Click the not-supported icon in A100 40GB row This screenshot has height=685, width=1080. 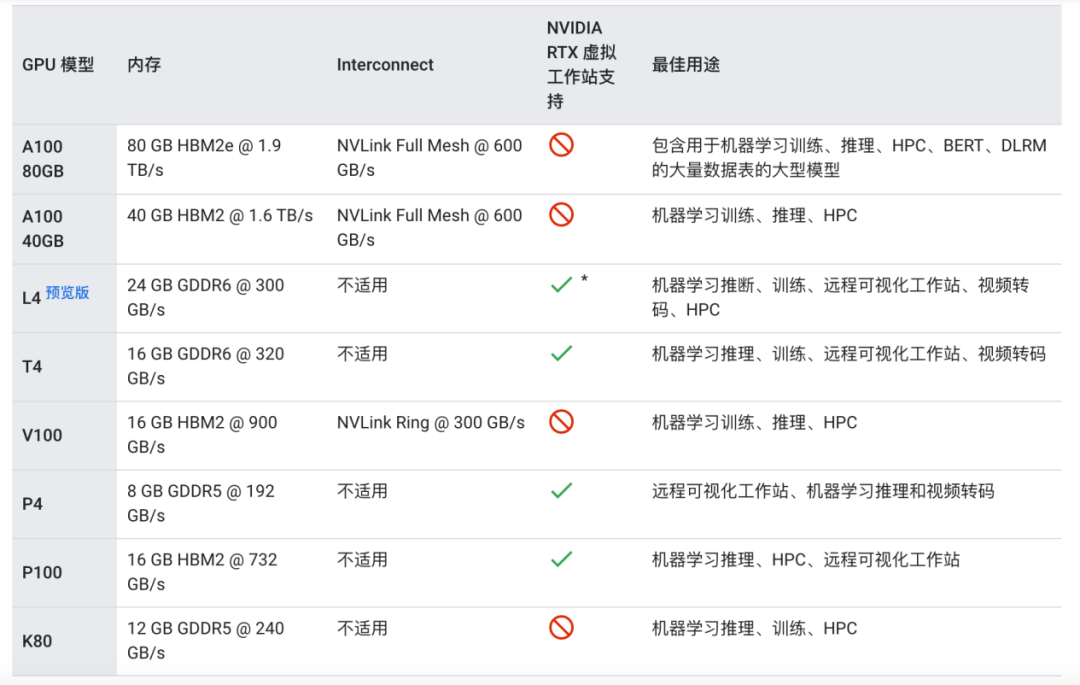[x=561, y=215]
